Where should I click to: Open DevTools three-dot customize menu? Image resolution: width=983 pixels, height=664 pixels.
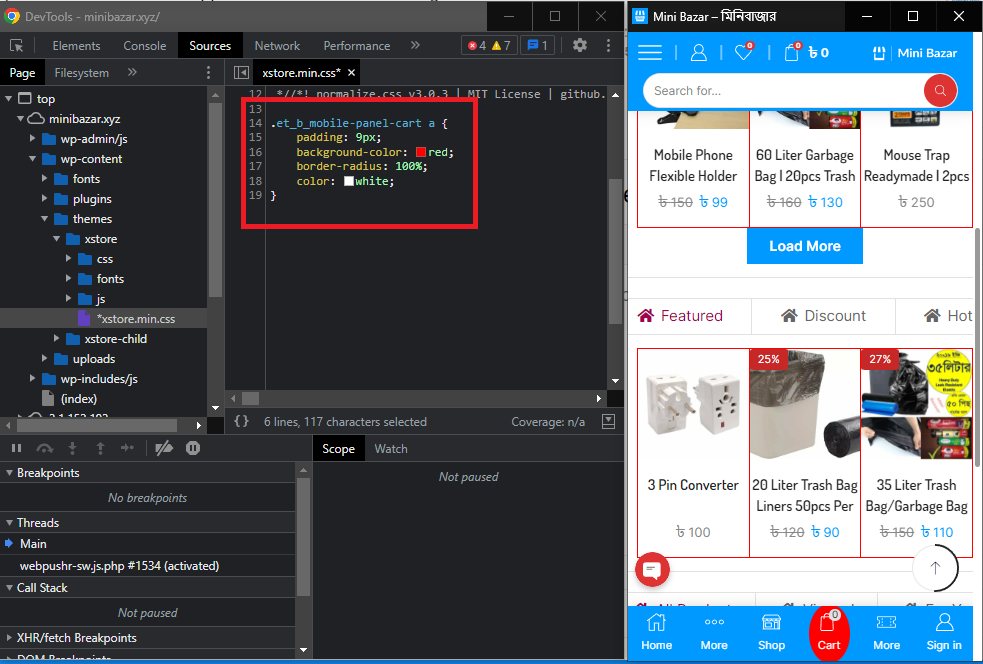(608, 45)
